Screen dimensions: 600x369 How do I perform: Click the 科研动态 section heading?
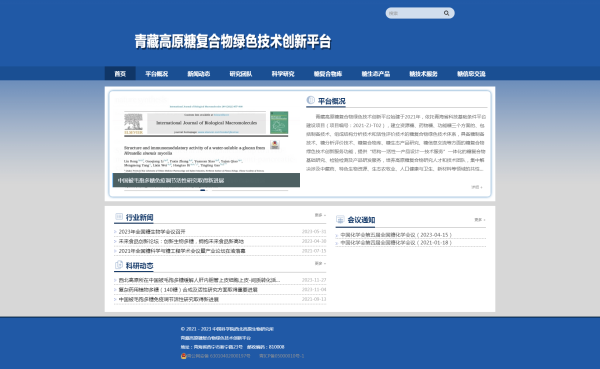coord(139,266)
